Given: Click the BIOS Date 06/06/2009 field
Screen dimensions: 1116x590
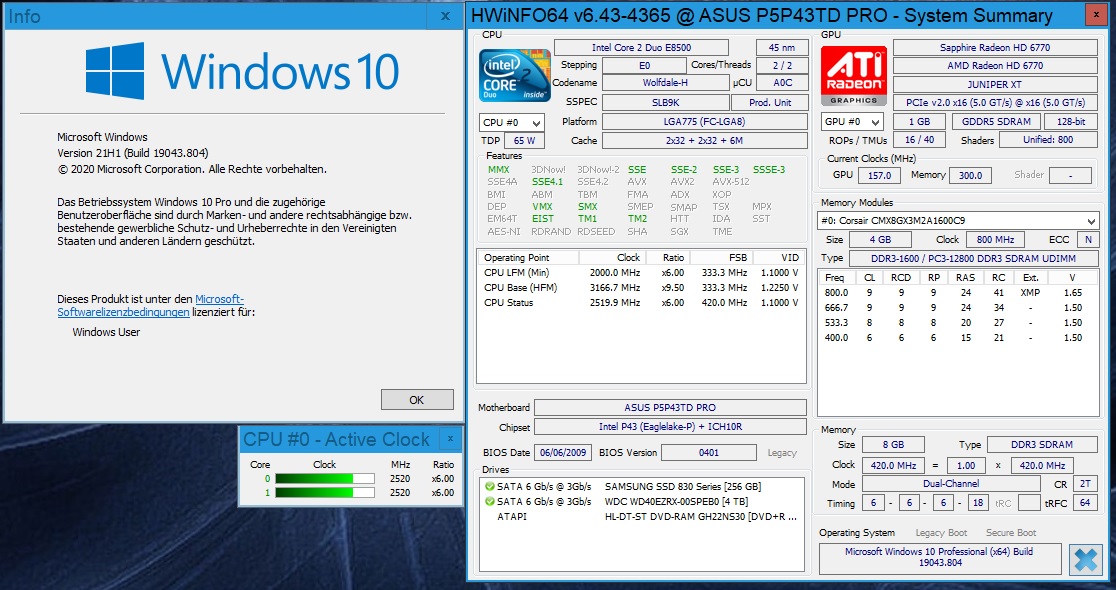Looking at the screenshot, I should [x=564, y=453].
